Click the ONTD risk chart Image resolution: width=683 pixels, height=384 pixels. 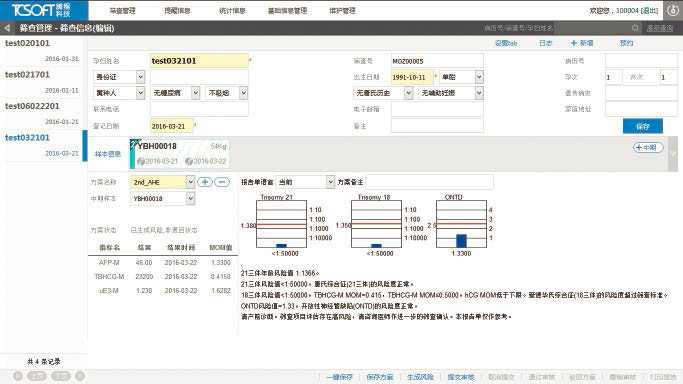pos(461,225)
